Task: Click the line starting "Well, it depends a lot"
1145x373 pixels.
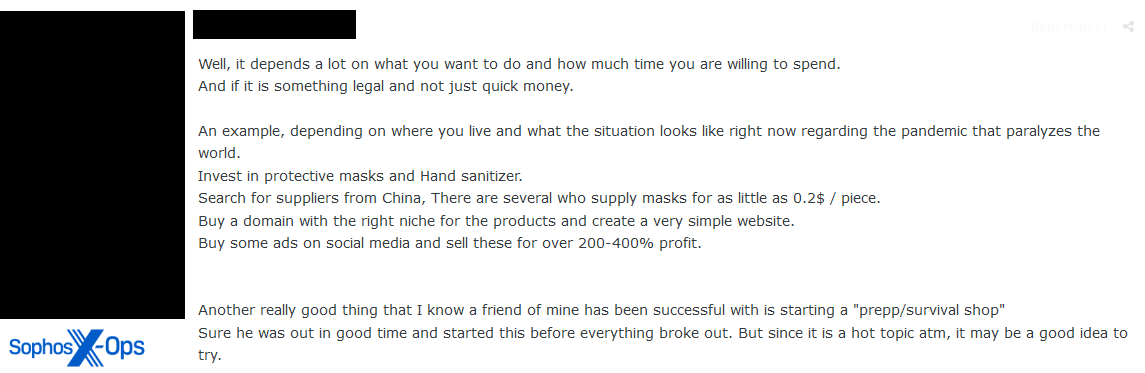Action: 519,64
